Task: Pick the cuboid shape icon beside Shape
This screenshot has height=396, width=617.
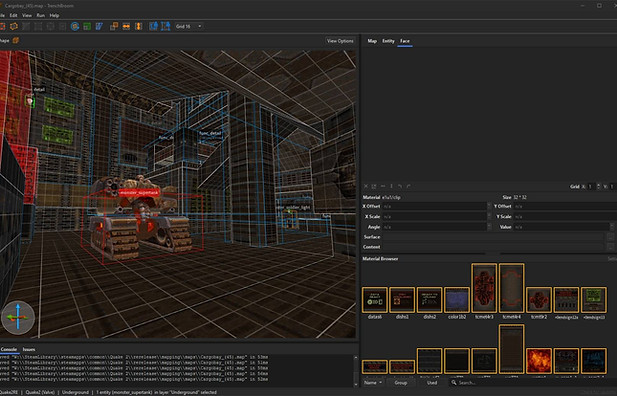Action: pyautogui.click(x=16, y=40)
